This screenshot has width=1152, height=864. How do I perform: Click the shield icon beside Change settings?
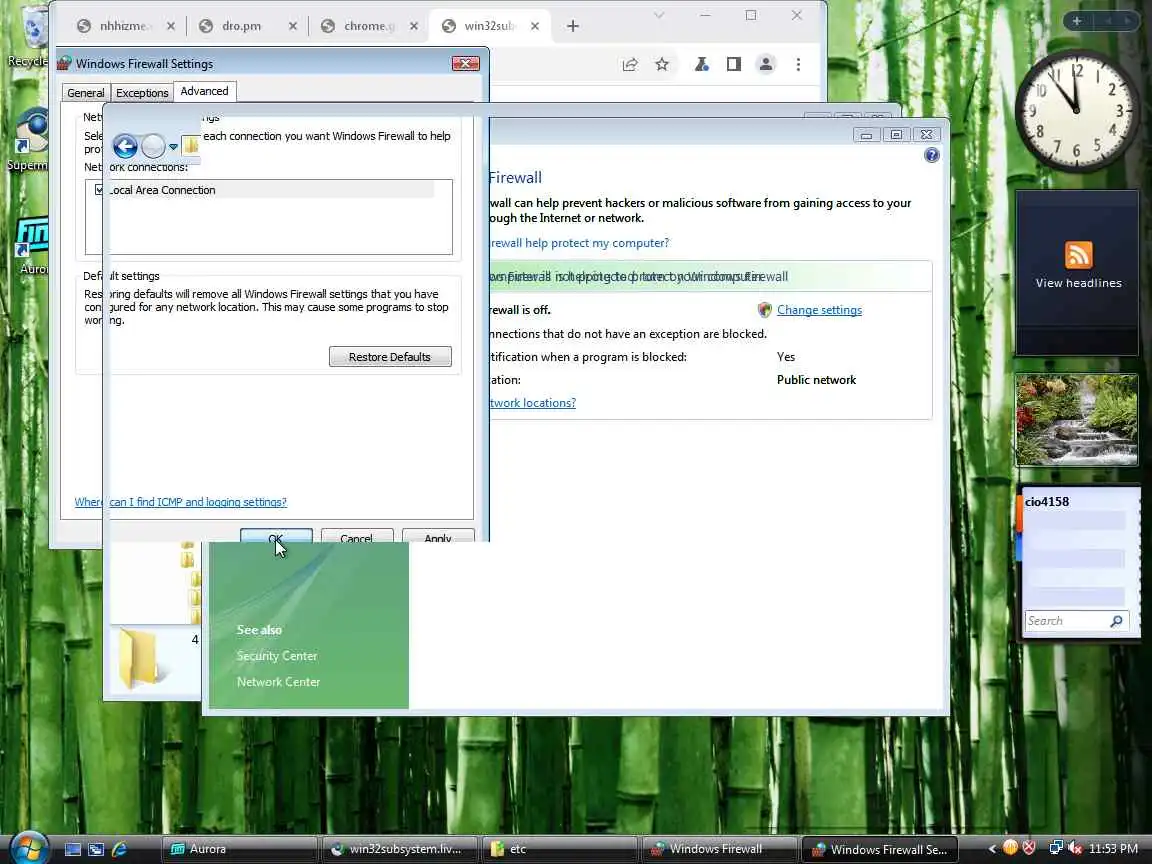765,310
